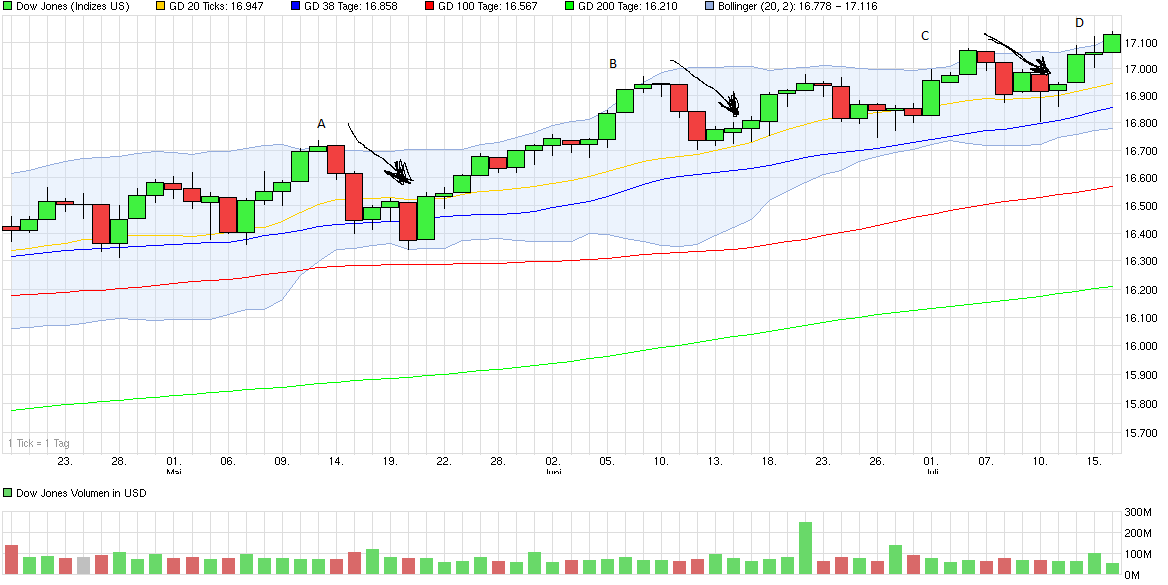This screenshot has width=1168, height=585.
Task: Click the 'Juli' month label
Action: point(932,472)
